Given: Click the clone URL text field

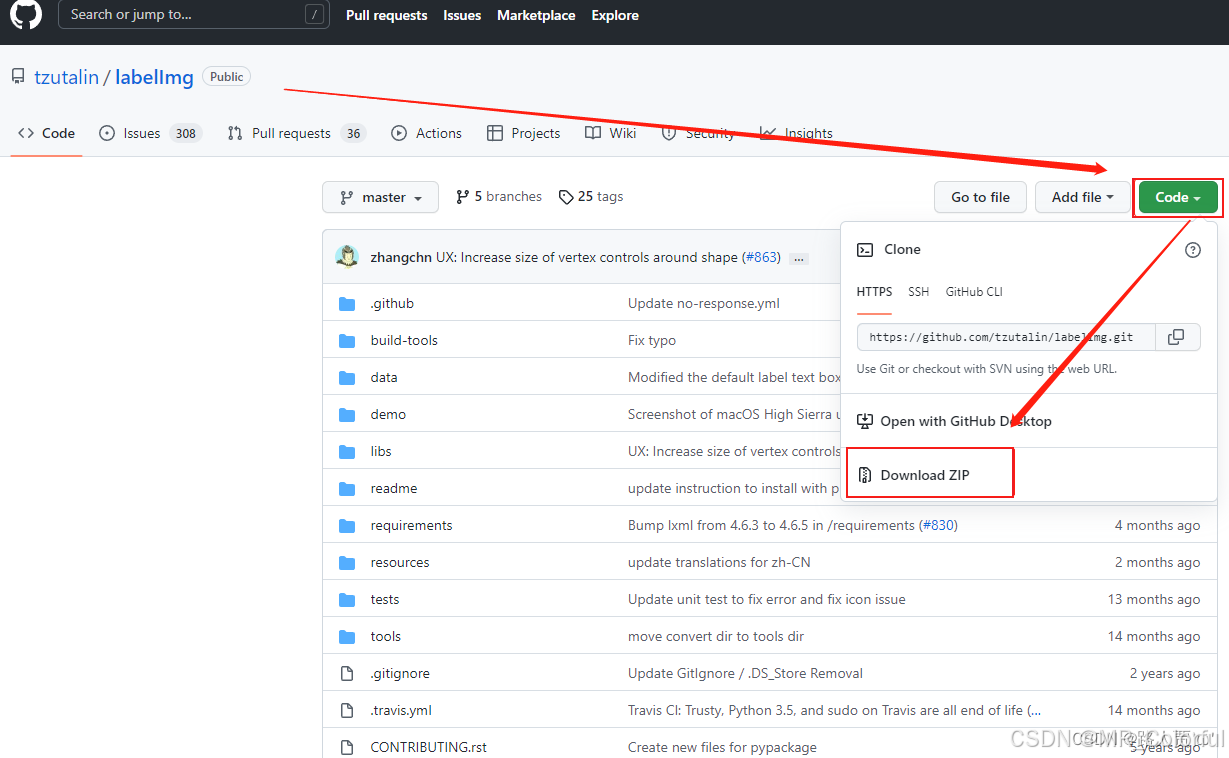Looking at the screenshot, I should pyautogui.click(x=1006, y=337).
